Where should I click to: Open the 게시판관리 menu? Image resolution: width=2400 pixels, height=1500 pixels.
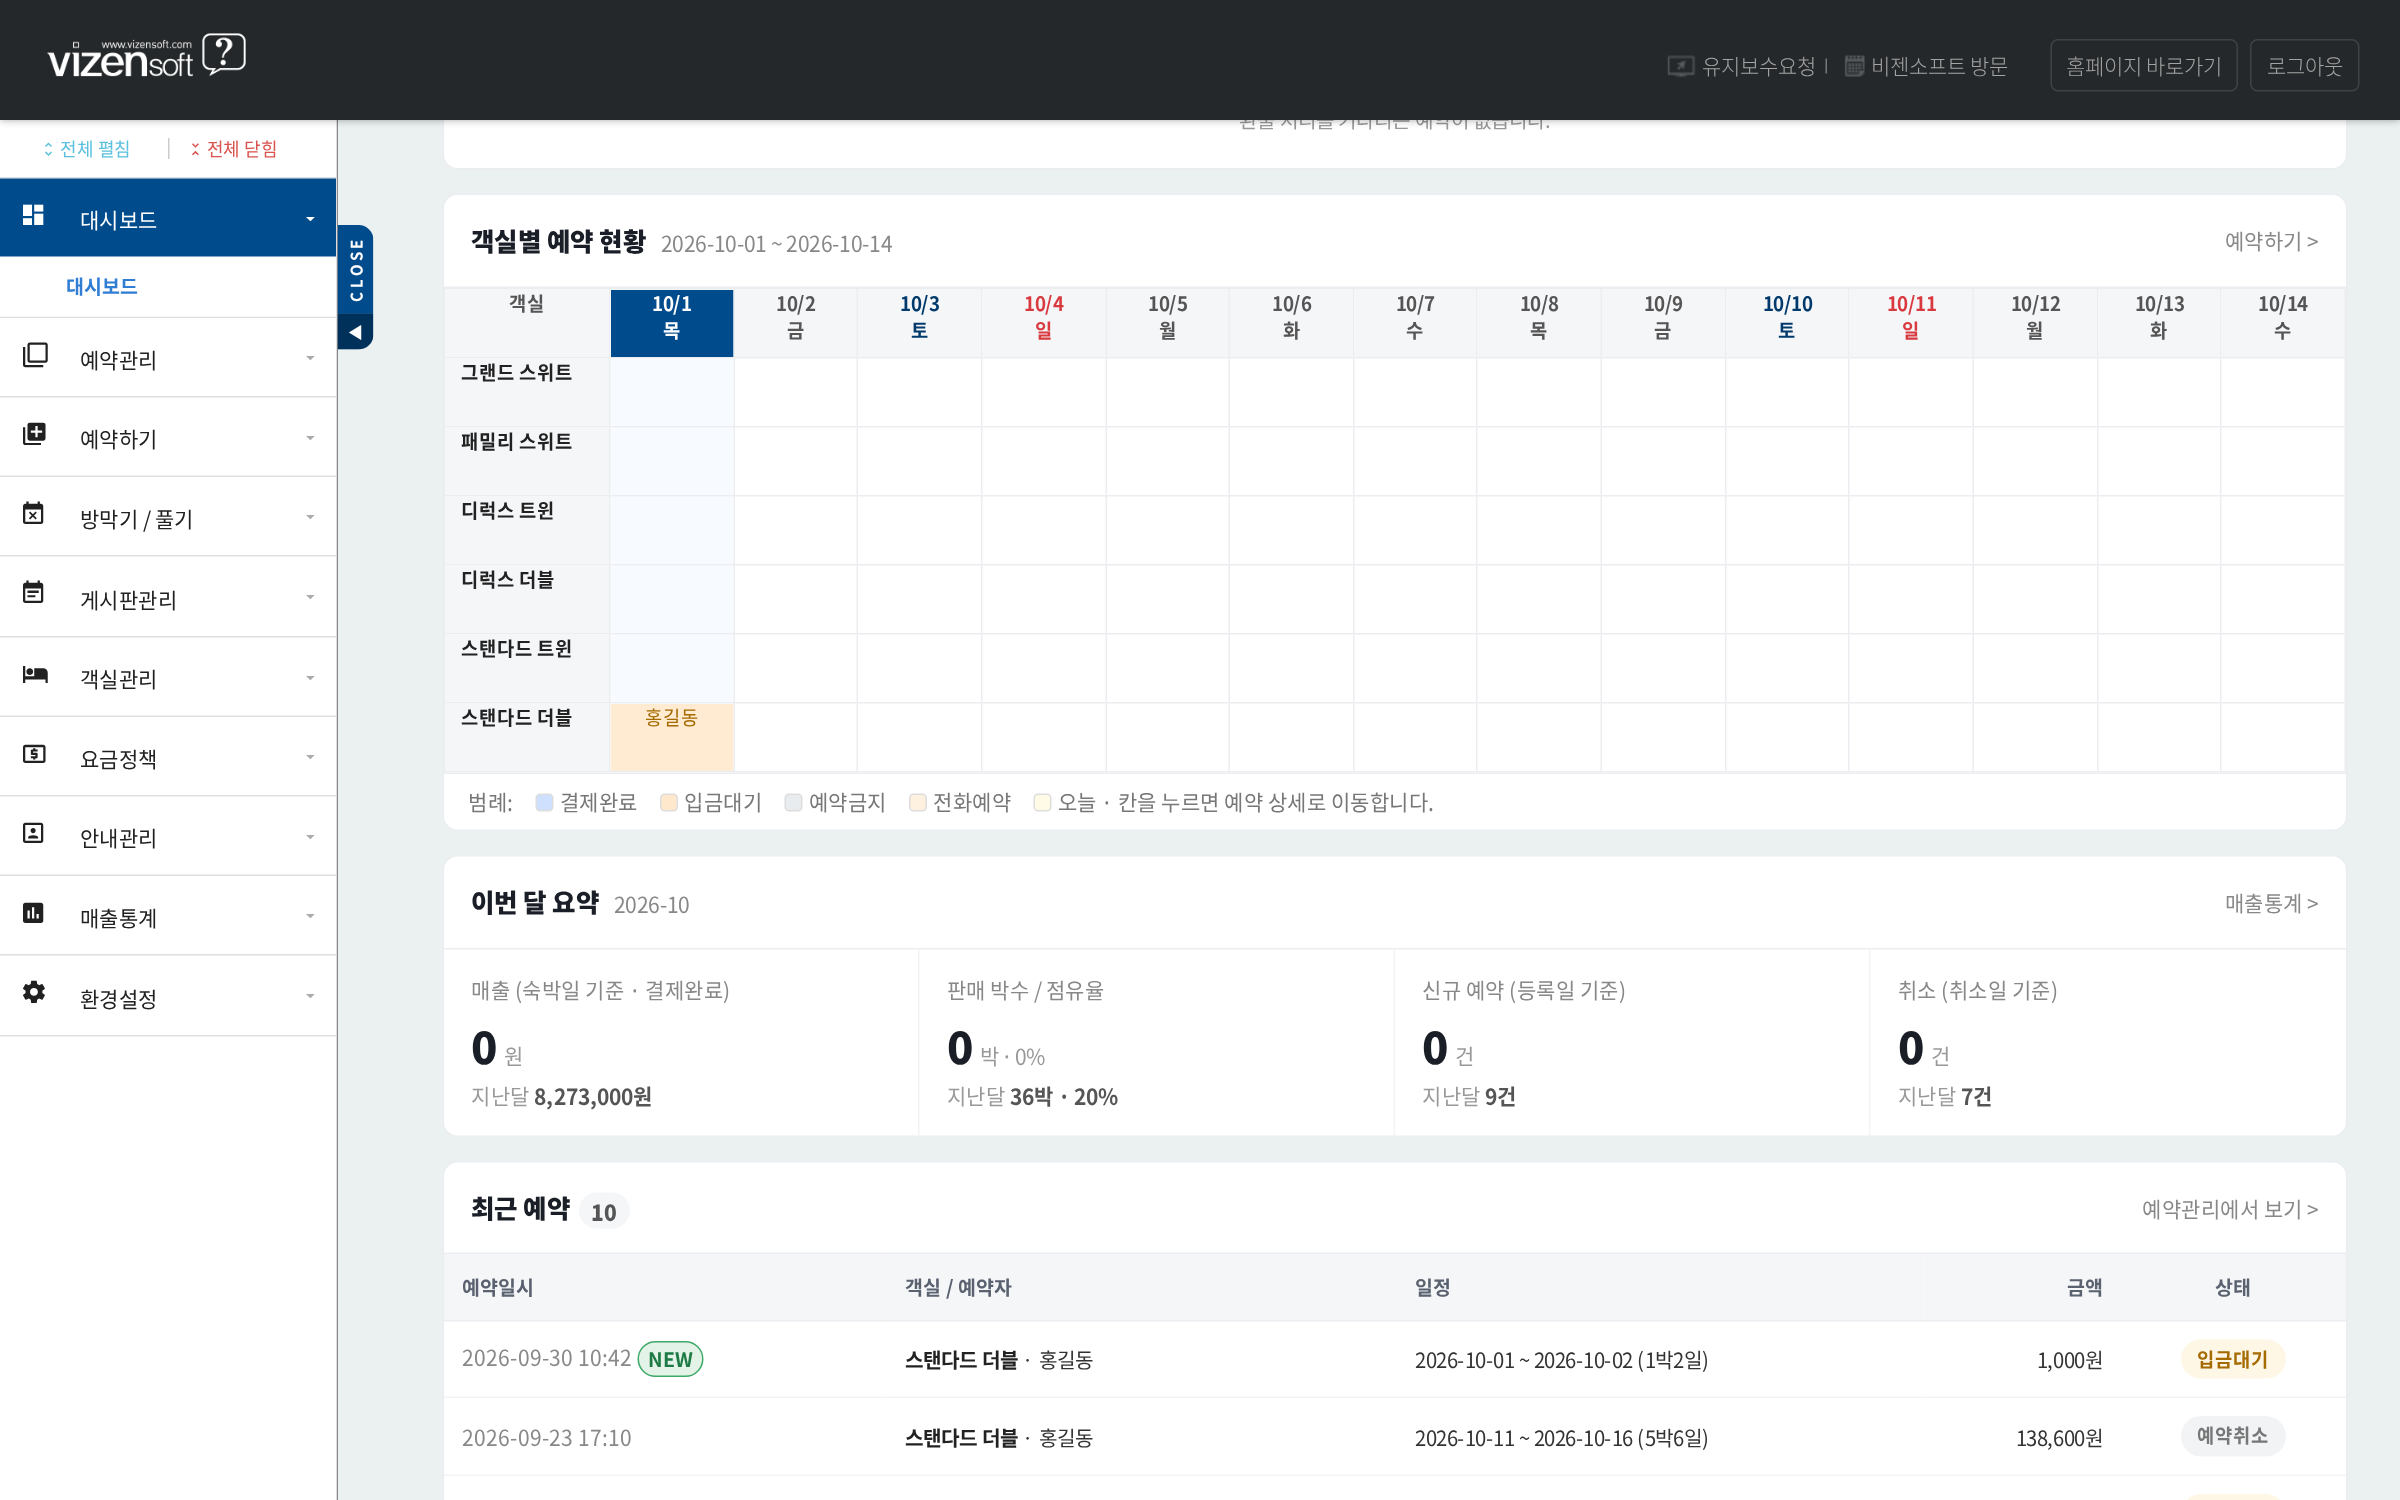click(x=168, y=598)
